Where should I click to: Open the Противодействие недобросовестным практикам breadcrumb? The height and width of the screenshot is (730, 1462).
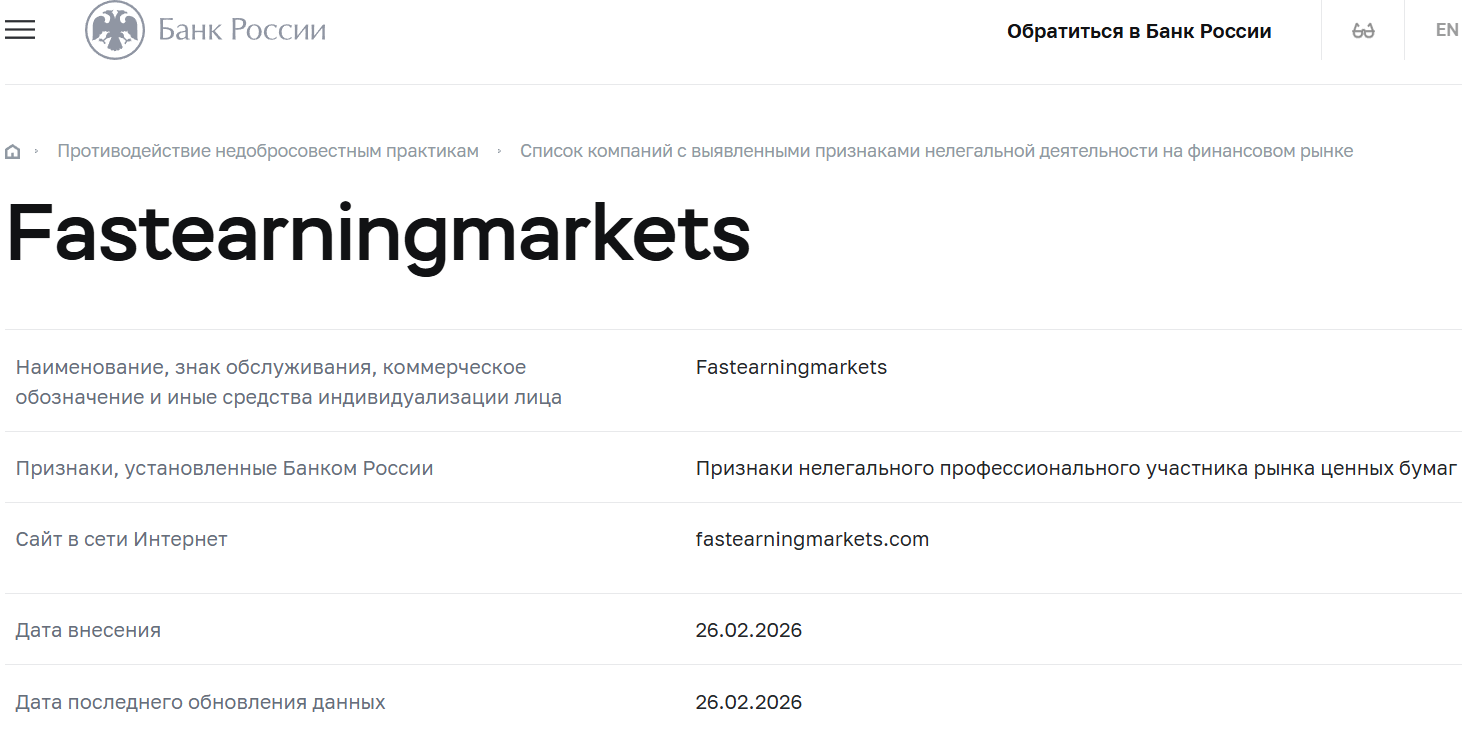[x=268, y=150]
